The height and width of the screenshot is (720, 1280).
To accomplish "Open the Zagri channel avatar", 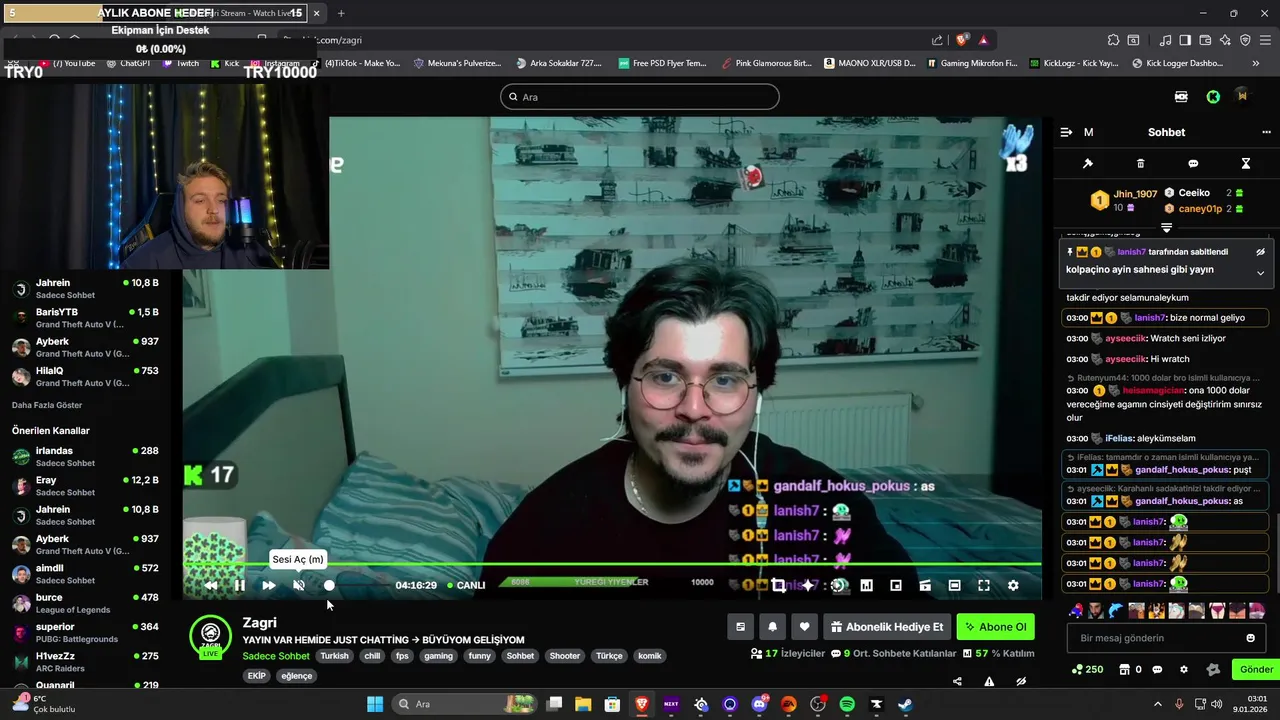I will (210, 636).
